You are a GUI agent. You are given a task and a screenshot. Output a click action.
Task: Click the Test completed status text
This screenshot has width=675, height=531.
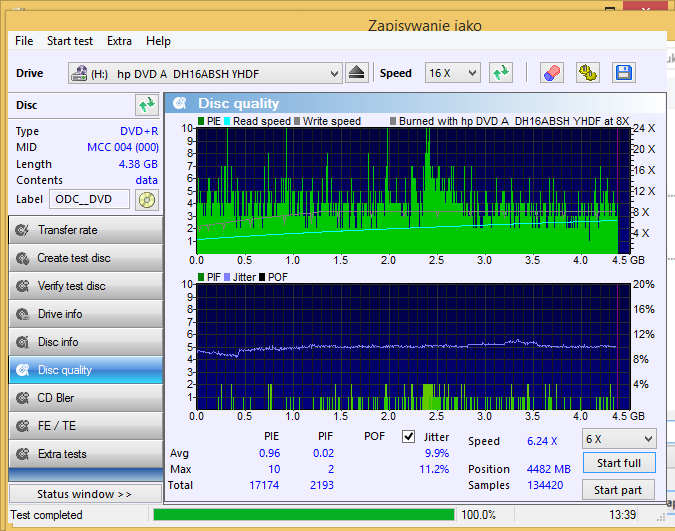click(46, 515)
